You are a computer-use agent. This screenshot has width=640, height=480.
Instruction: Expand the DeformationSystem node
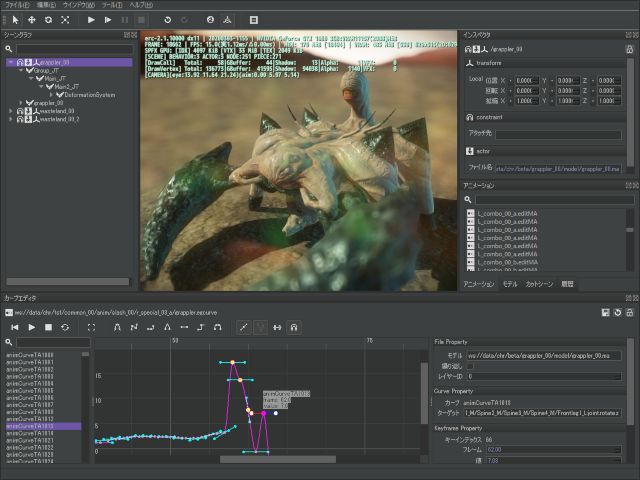(50, 94)
